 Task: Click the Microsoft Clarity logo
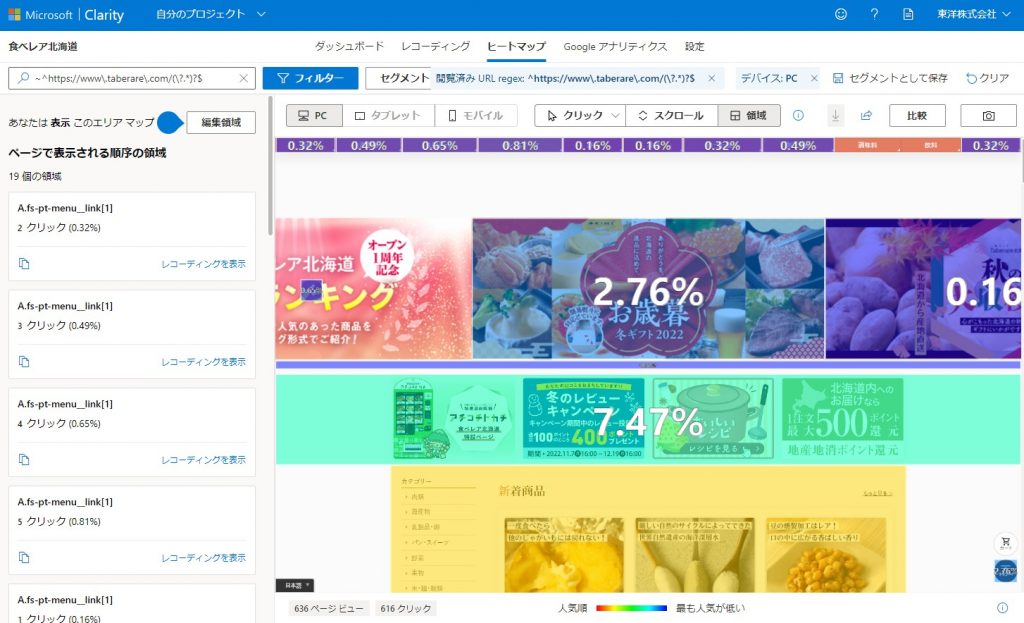point(66,14)
